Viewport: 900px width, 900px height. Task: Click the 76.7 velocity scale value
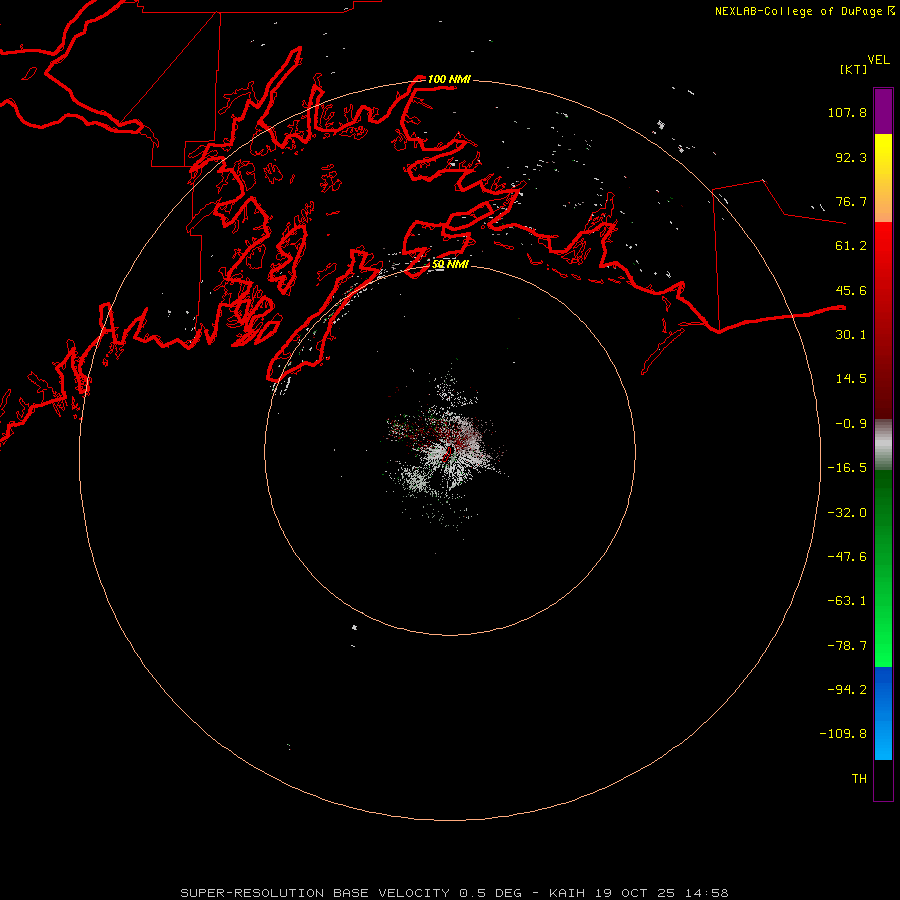[x=851, y=201]
